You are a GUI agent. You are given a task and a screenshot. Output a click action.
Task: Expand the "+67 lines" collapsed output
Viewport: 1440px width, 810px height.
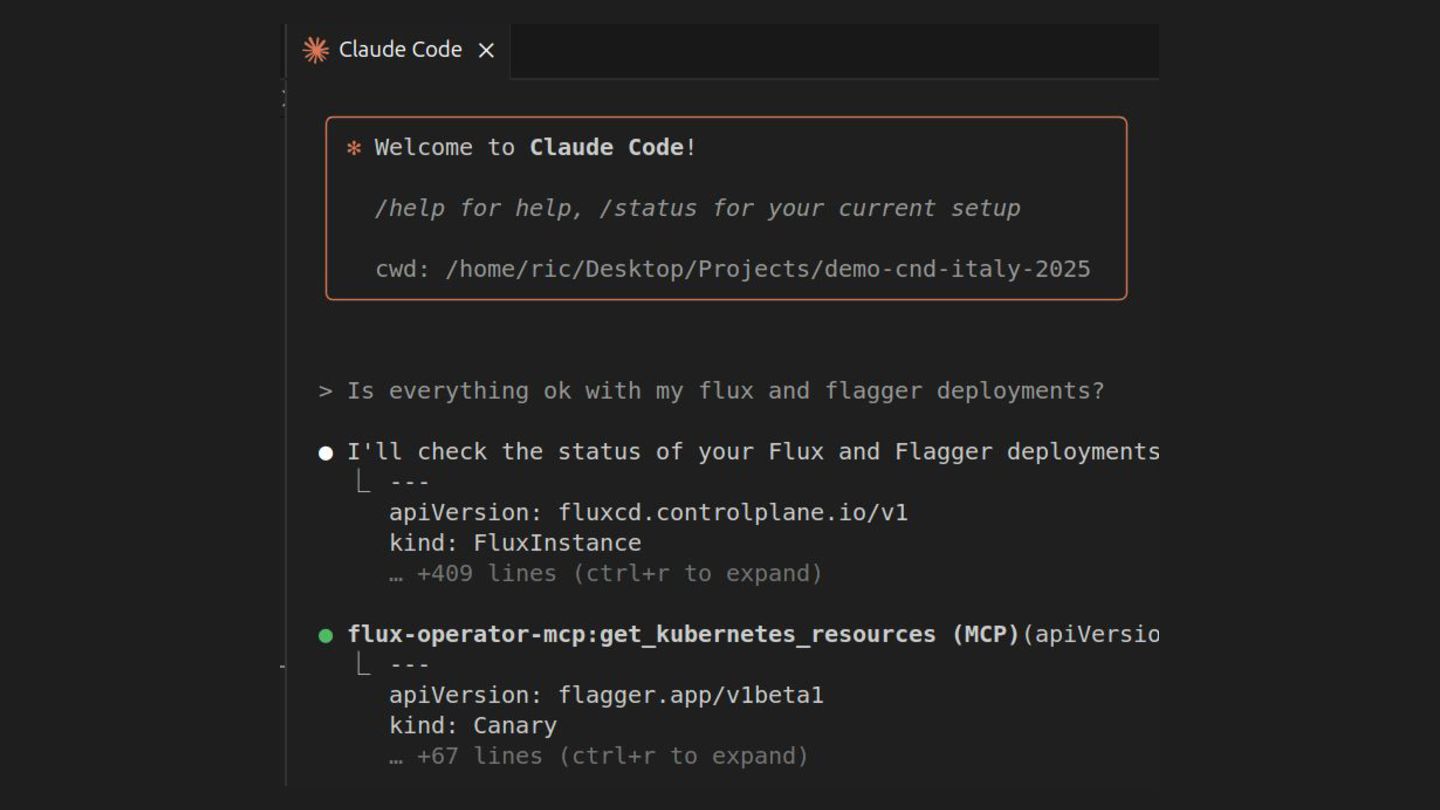click(598, 756)
